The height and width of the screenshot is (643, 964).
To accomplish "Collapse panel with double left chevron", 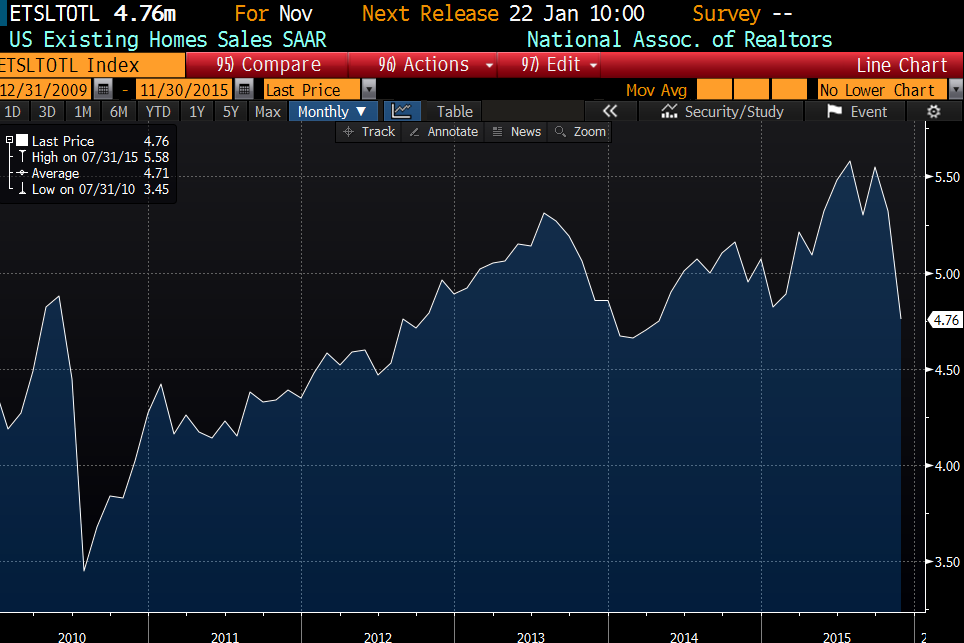I will (x=610, y=111).
